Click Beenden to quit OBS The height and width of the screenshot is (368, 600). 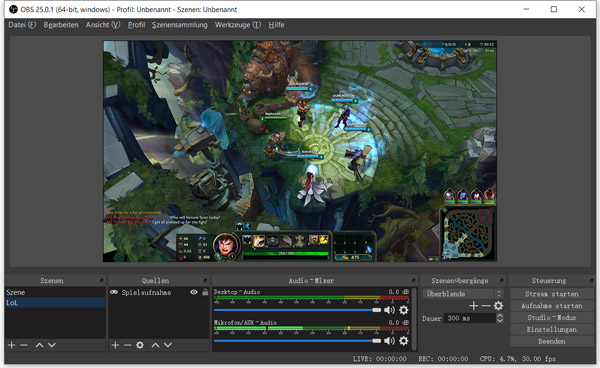point(552,341)
